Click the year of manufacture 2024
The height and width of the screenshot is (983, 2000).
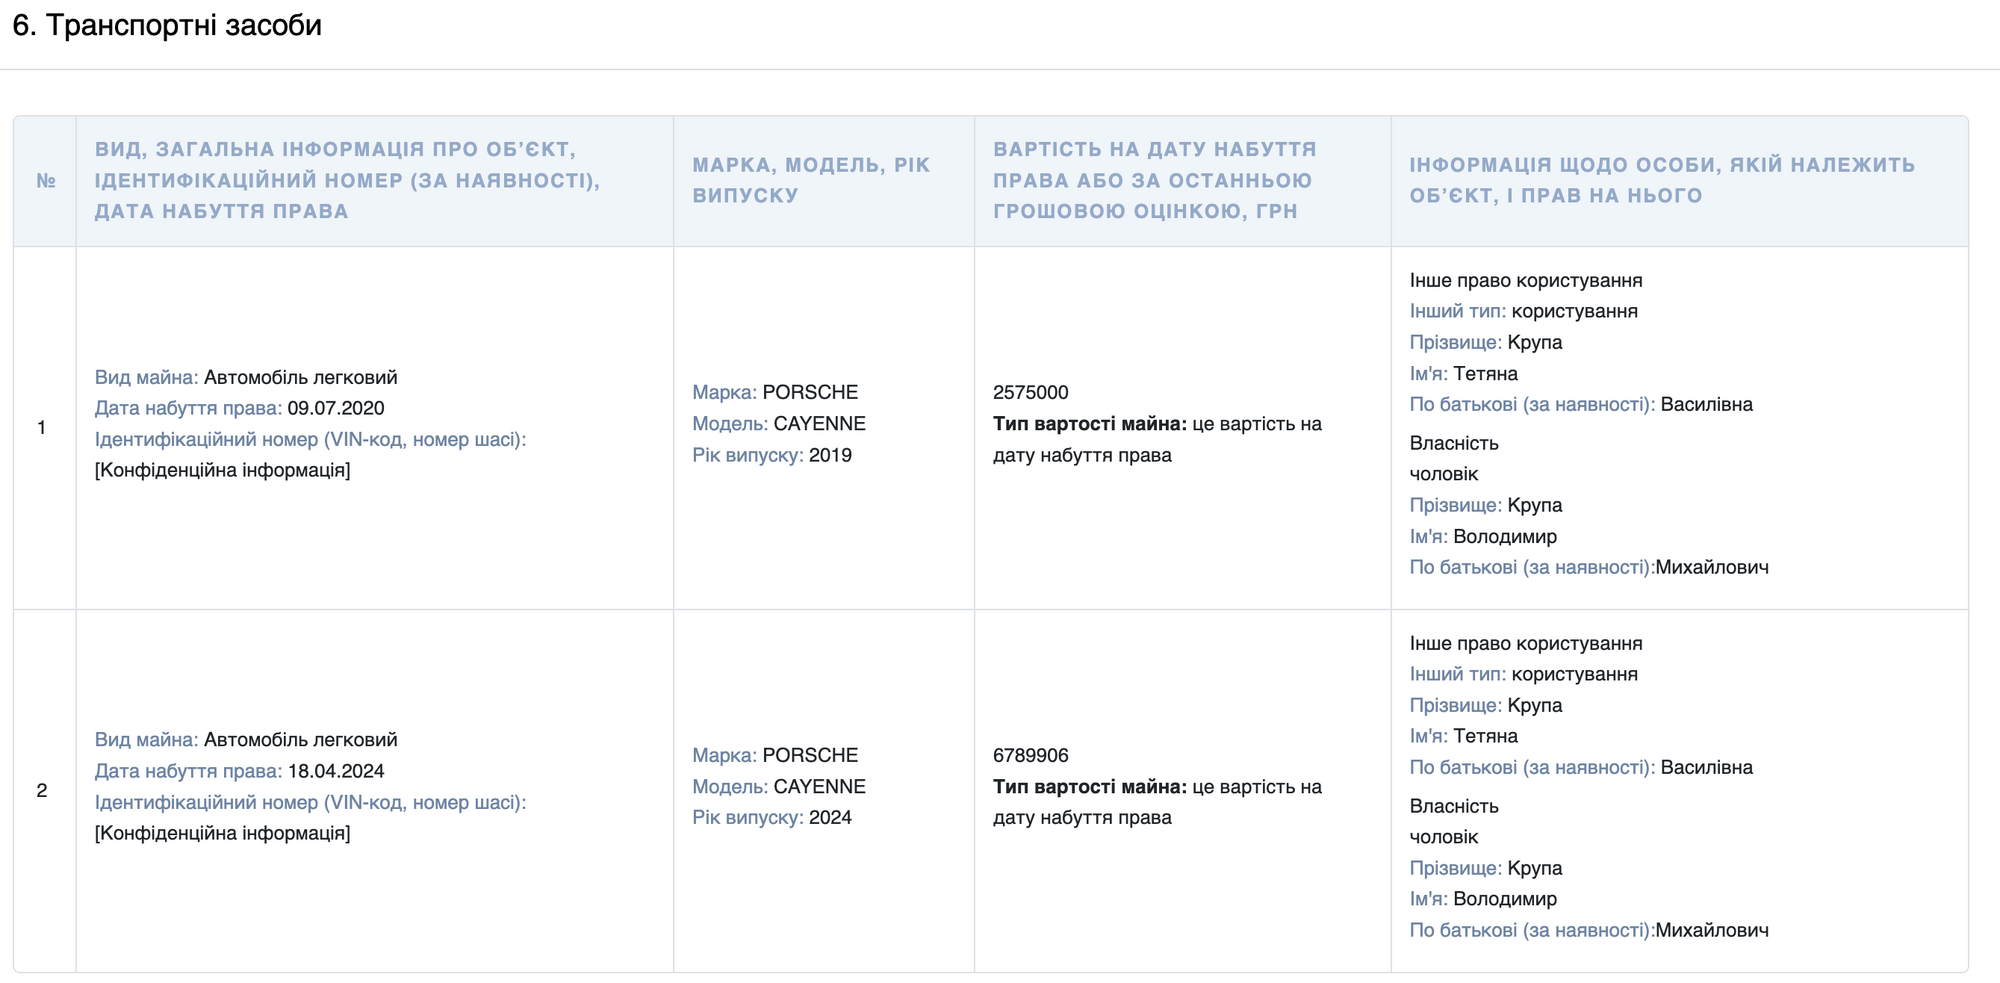pos(830,817)
